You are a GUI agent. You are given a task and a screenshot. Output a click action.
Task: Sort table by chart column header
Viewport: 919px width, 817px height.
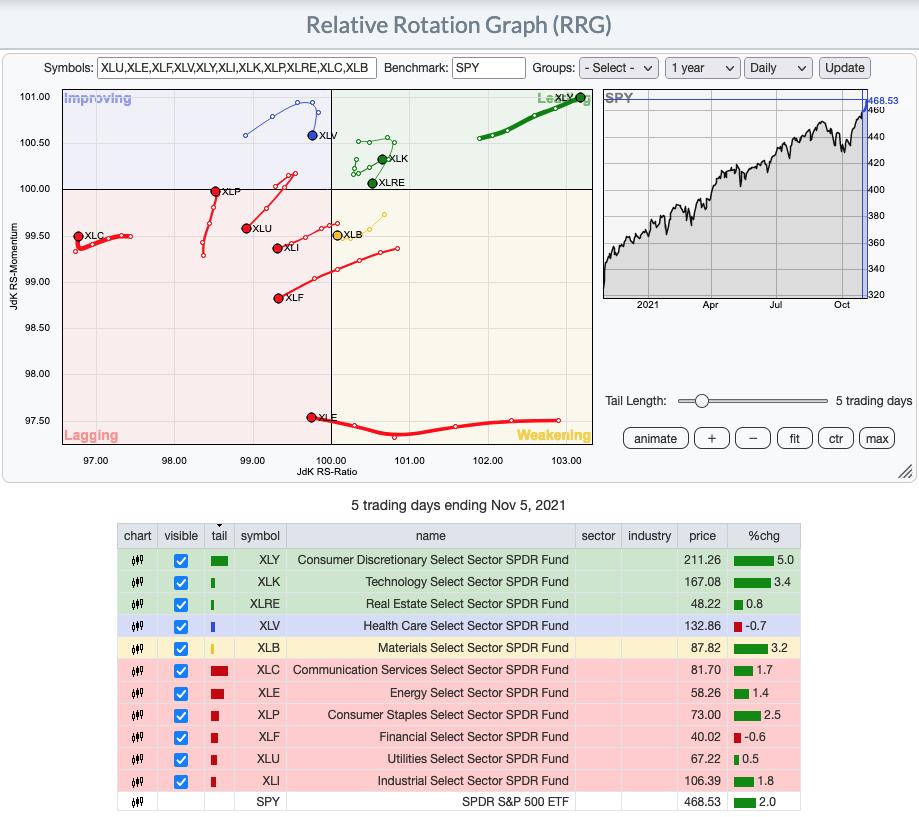tap(137, 536)
